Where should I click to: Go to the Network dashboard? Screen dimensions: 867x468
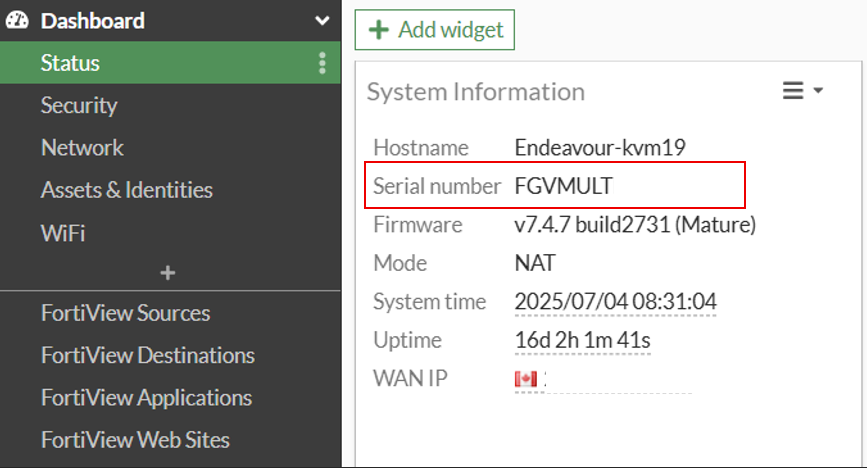point(82,148)
